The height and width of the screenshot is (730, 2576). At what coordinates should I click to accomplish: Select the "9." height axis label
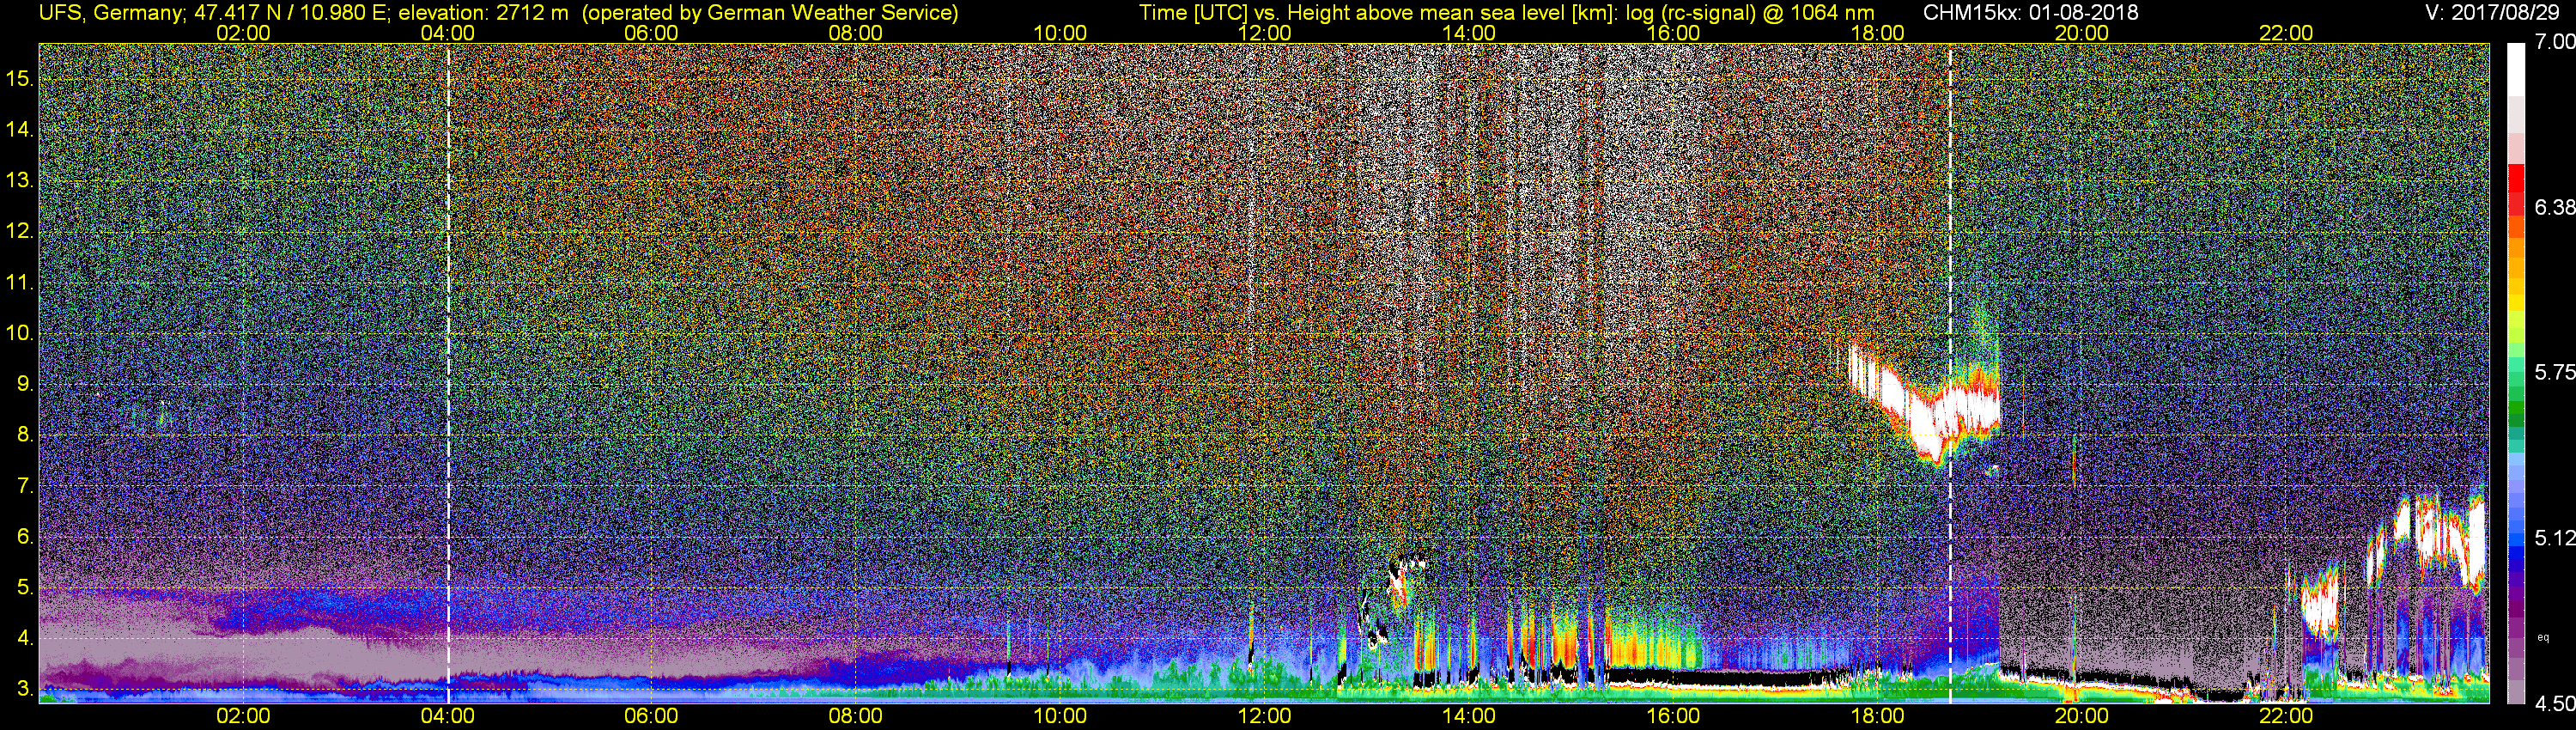coord(25,385)
